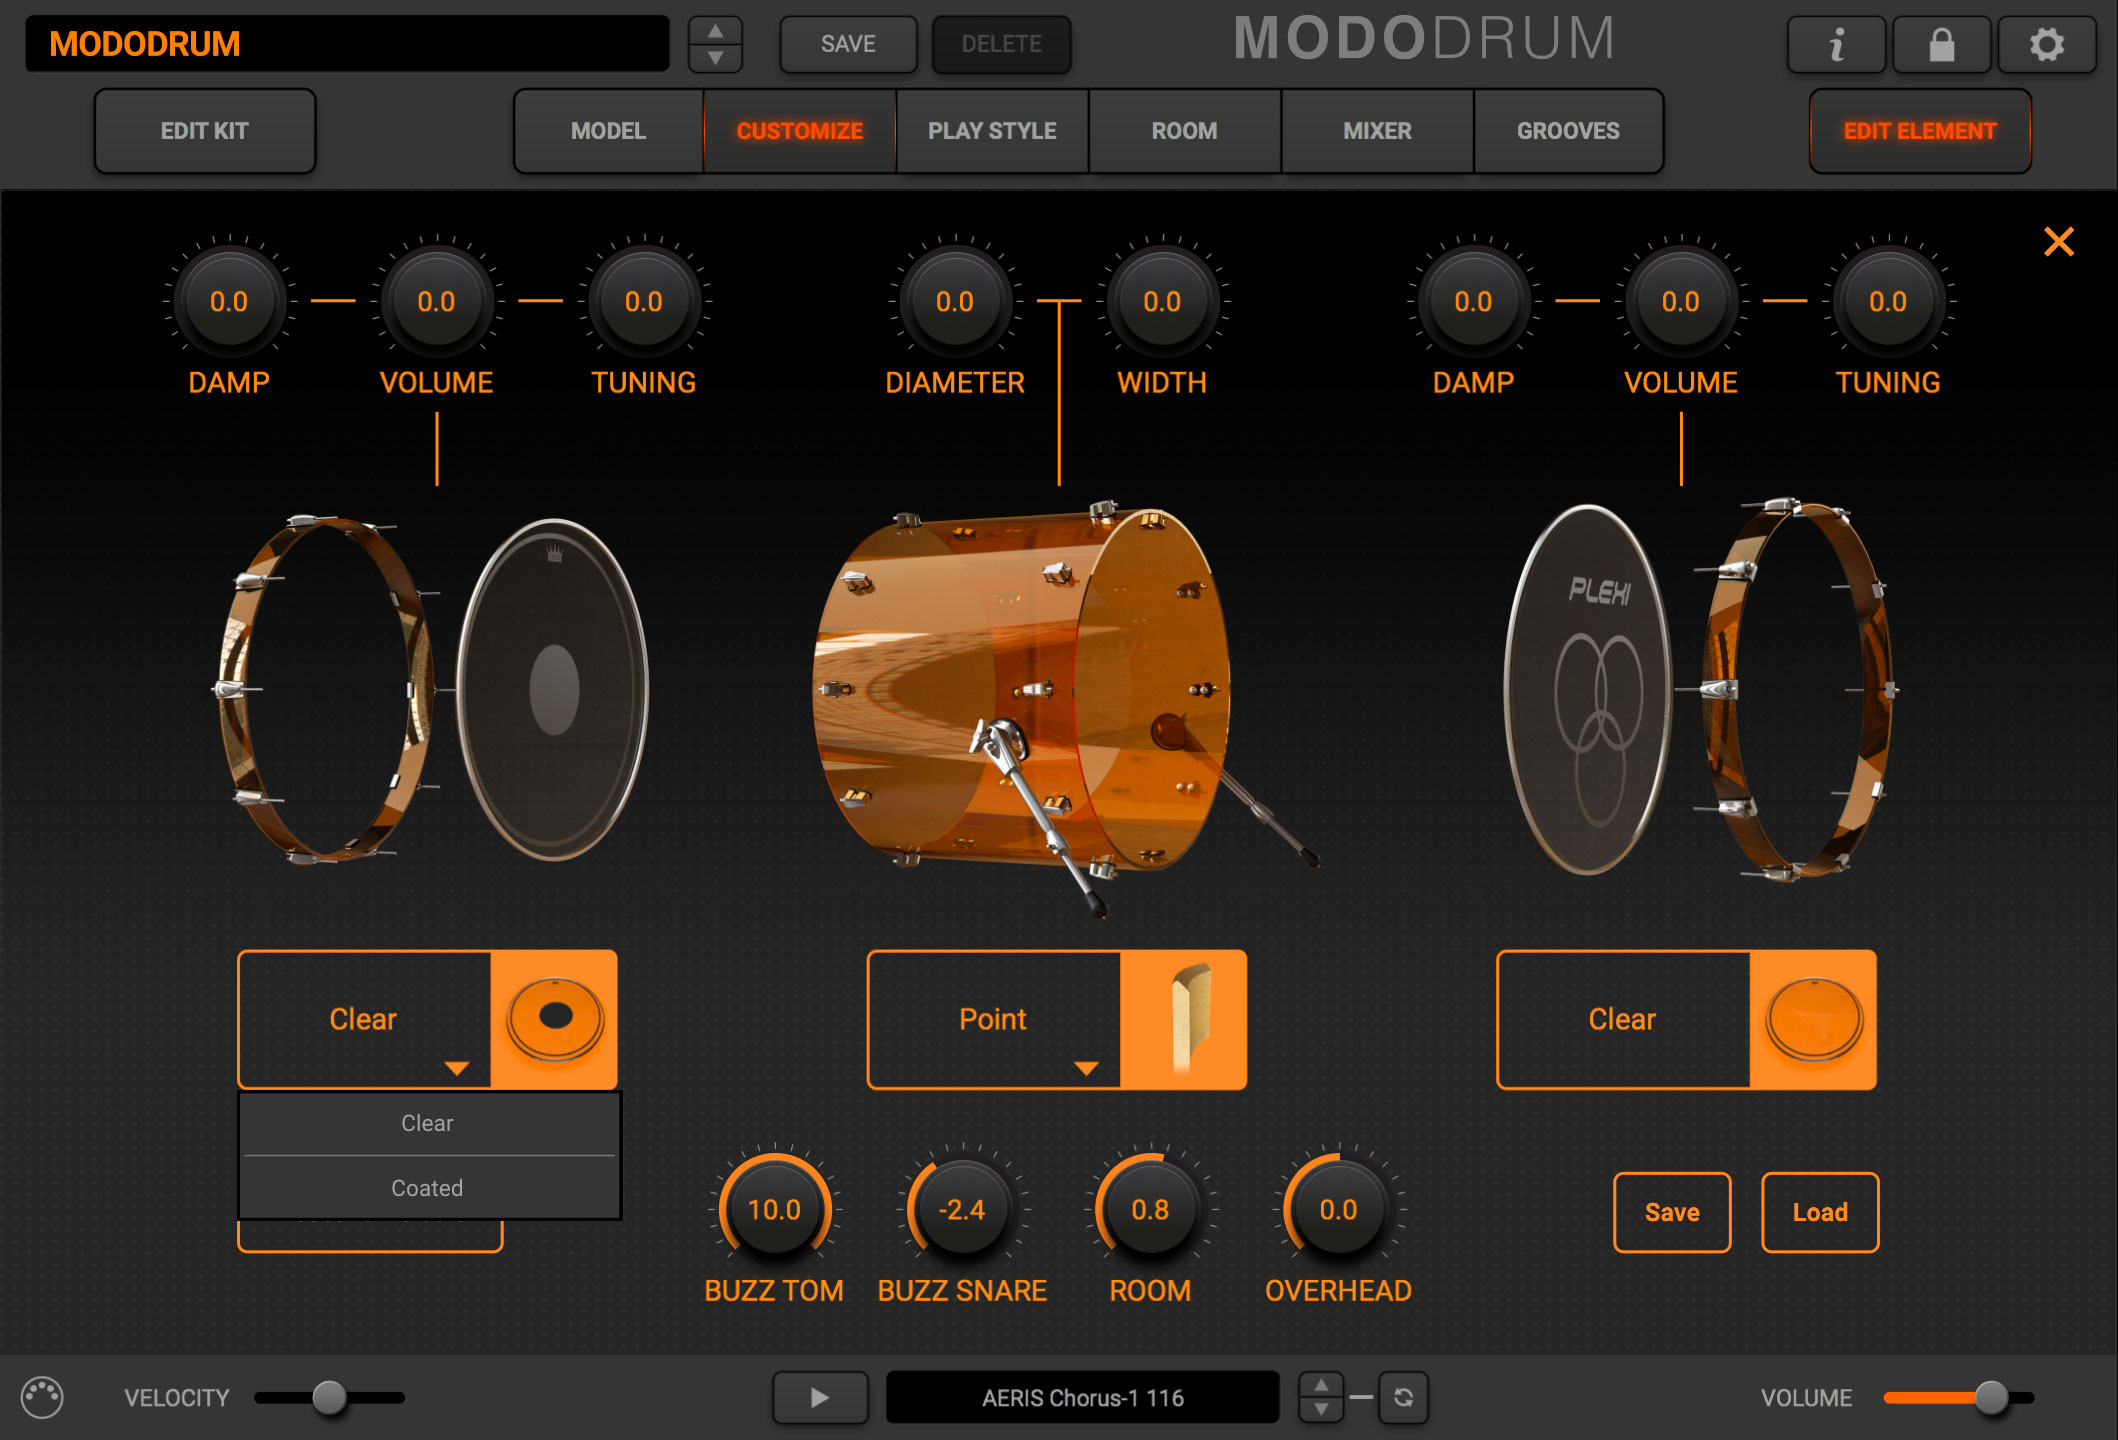Click the Velocity slider handle
The width and height of the screenshot is (2118, 1440).
point(330,1397)
